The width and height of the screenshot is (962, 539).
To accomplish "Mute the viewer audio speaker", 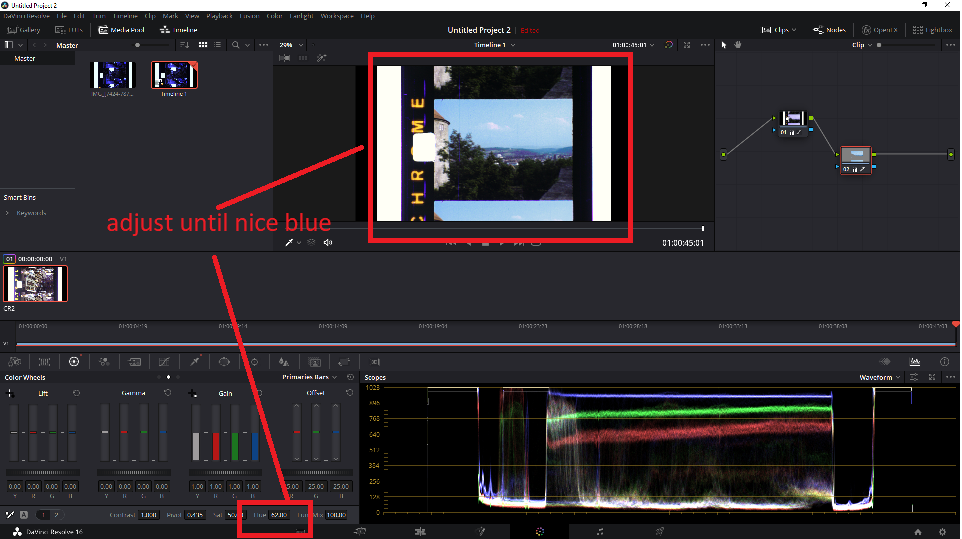I will [328, 243].
